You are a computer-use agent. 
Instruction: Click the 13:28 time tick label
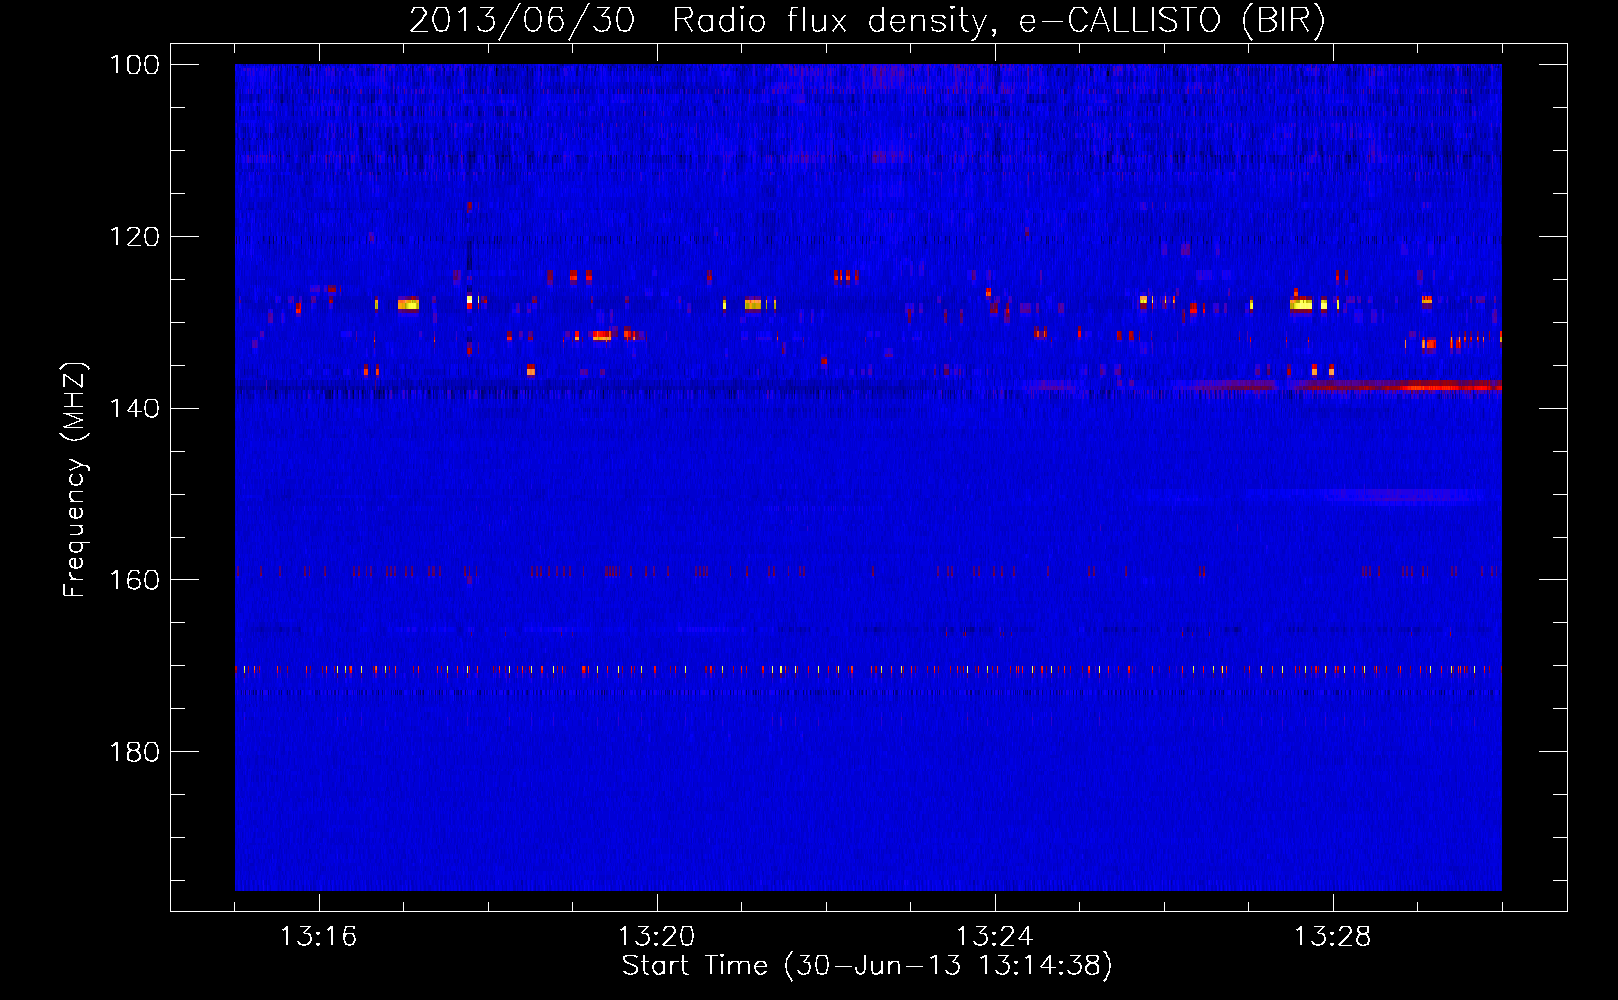pos(1332,936)
